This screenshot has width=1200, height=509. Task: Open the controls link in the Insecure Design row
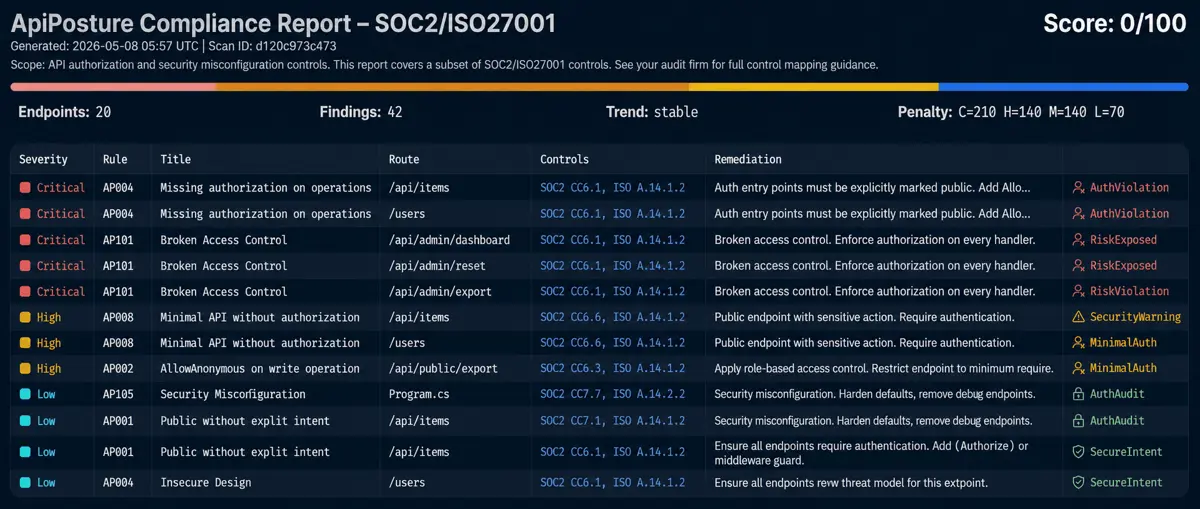click(x=612, y=482)
